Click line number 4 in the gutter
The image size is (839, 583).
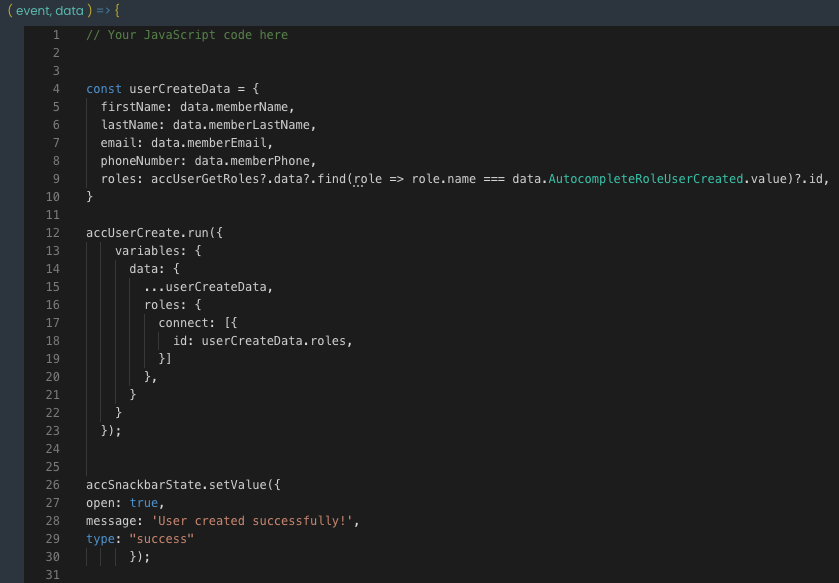tap(56, 89)
